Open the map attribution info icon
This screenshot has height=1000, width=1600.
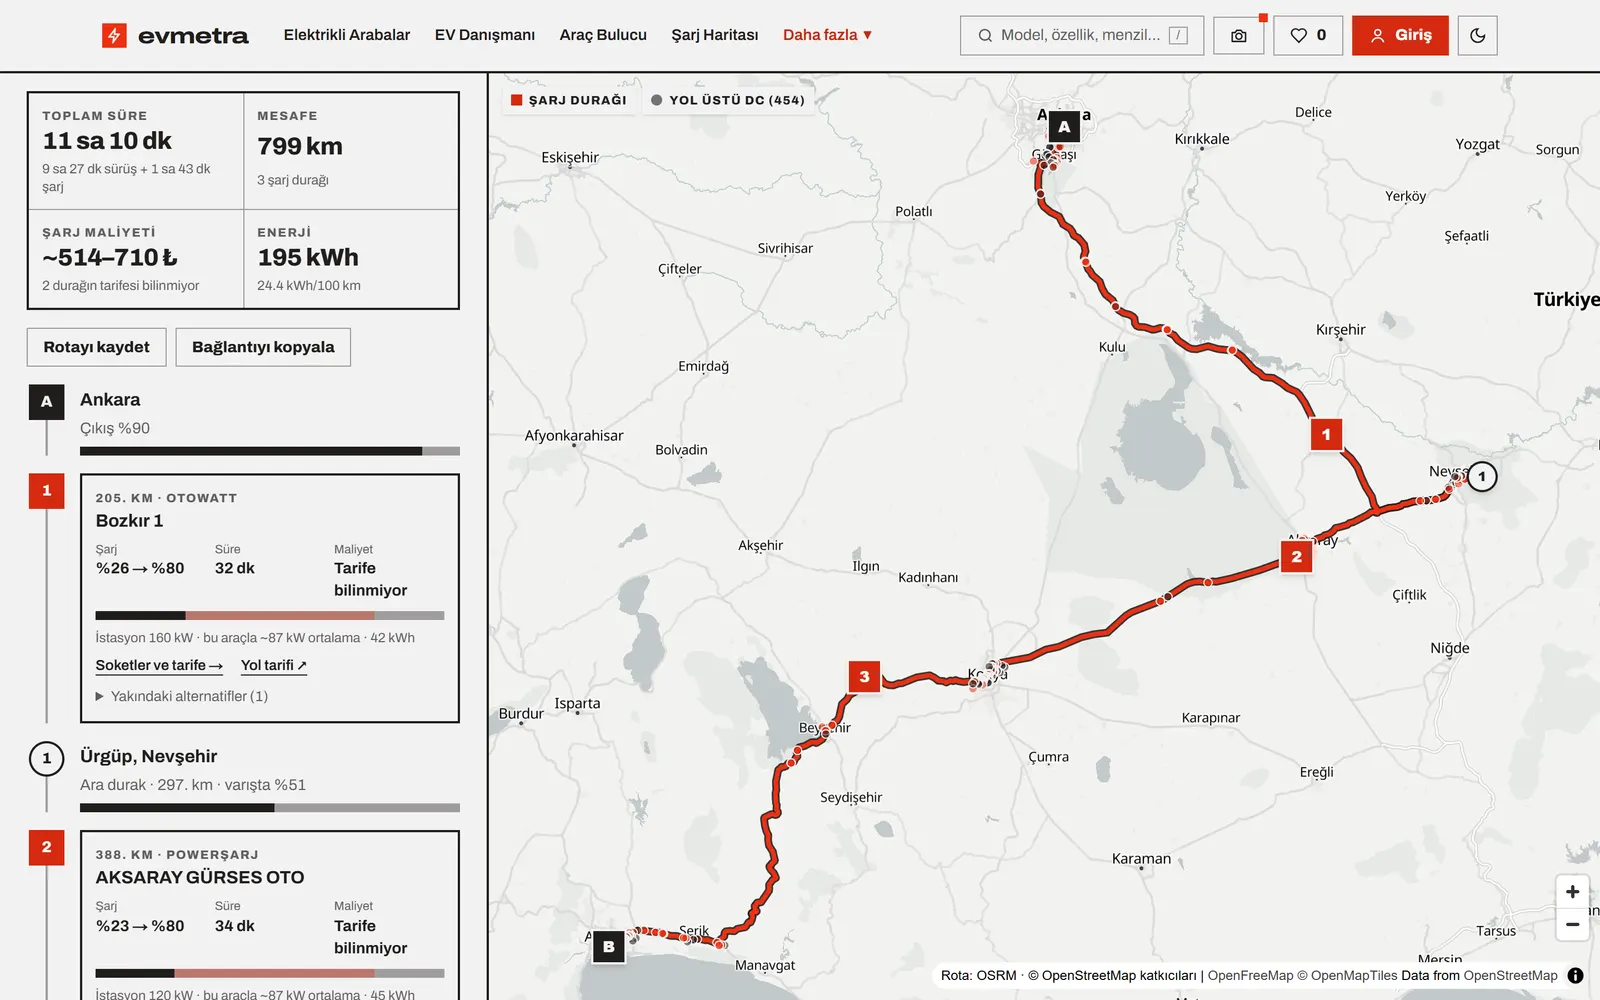[x=1575, y=975]
